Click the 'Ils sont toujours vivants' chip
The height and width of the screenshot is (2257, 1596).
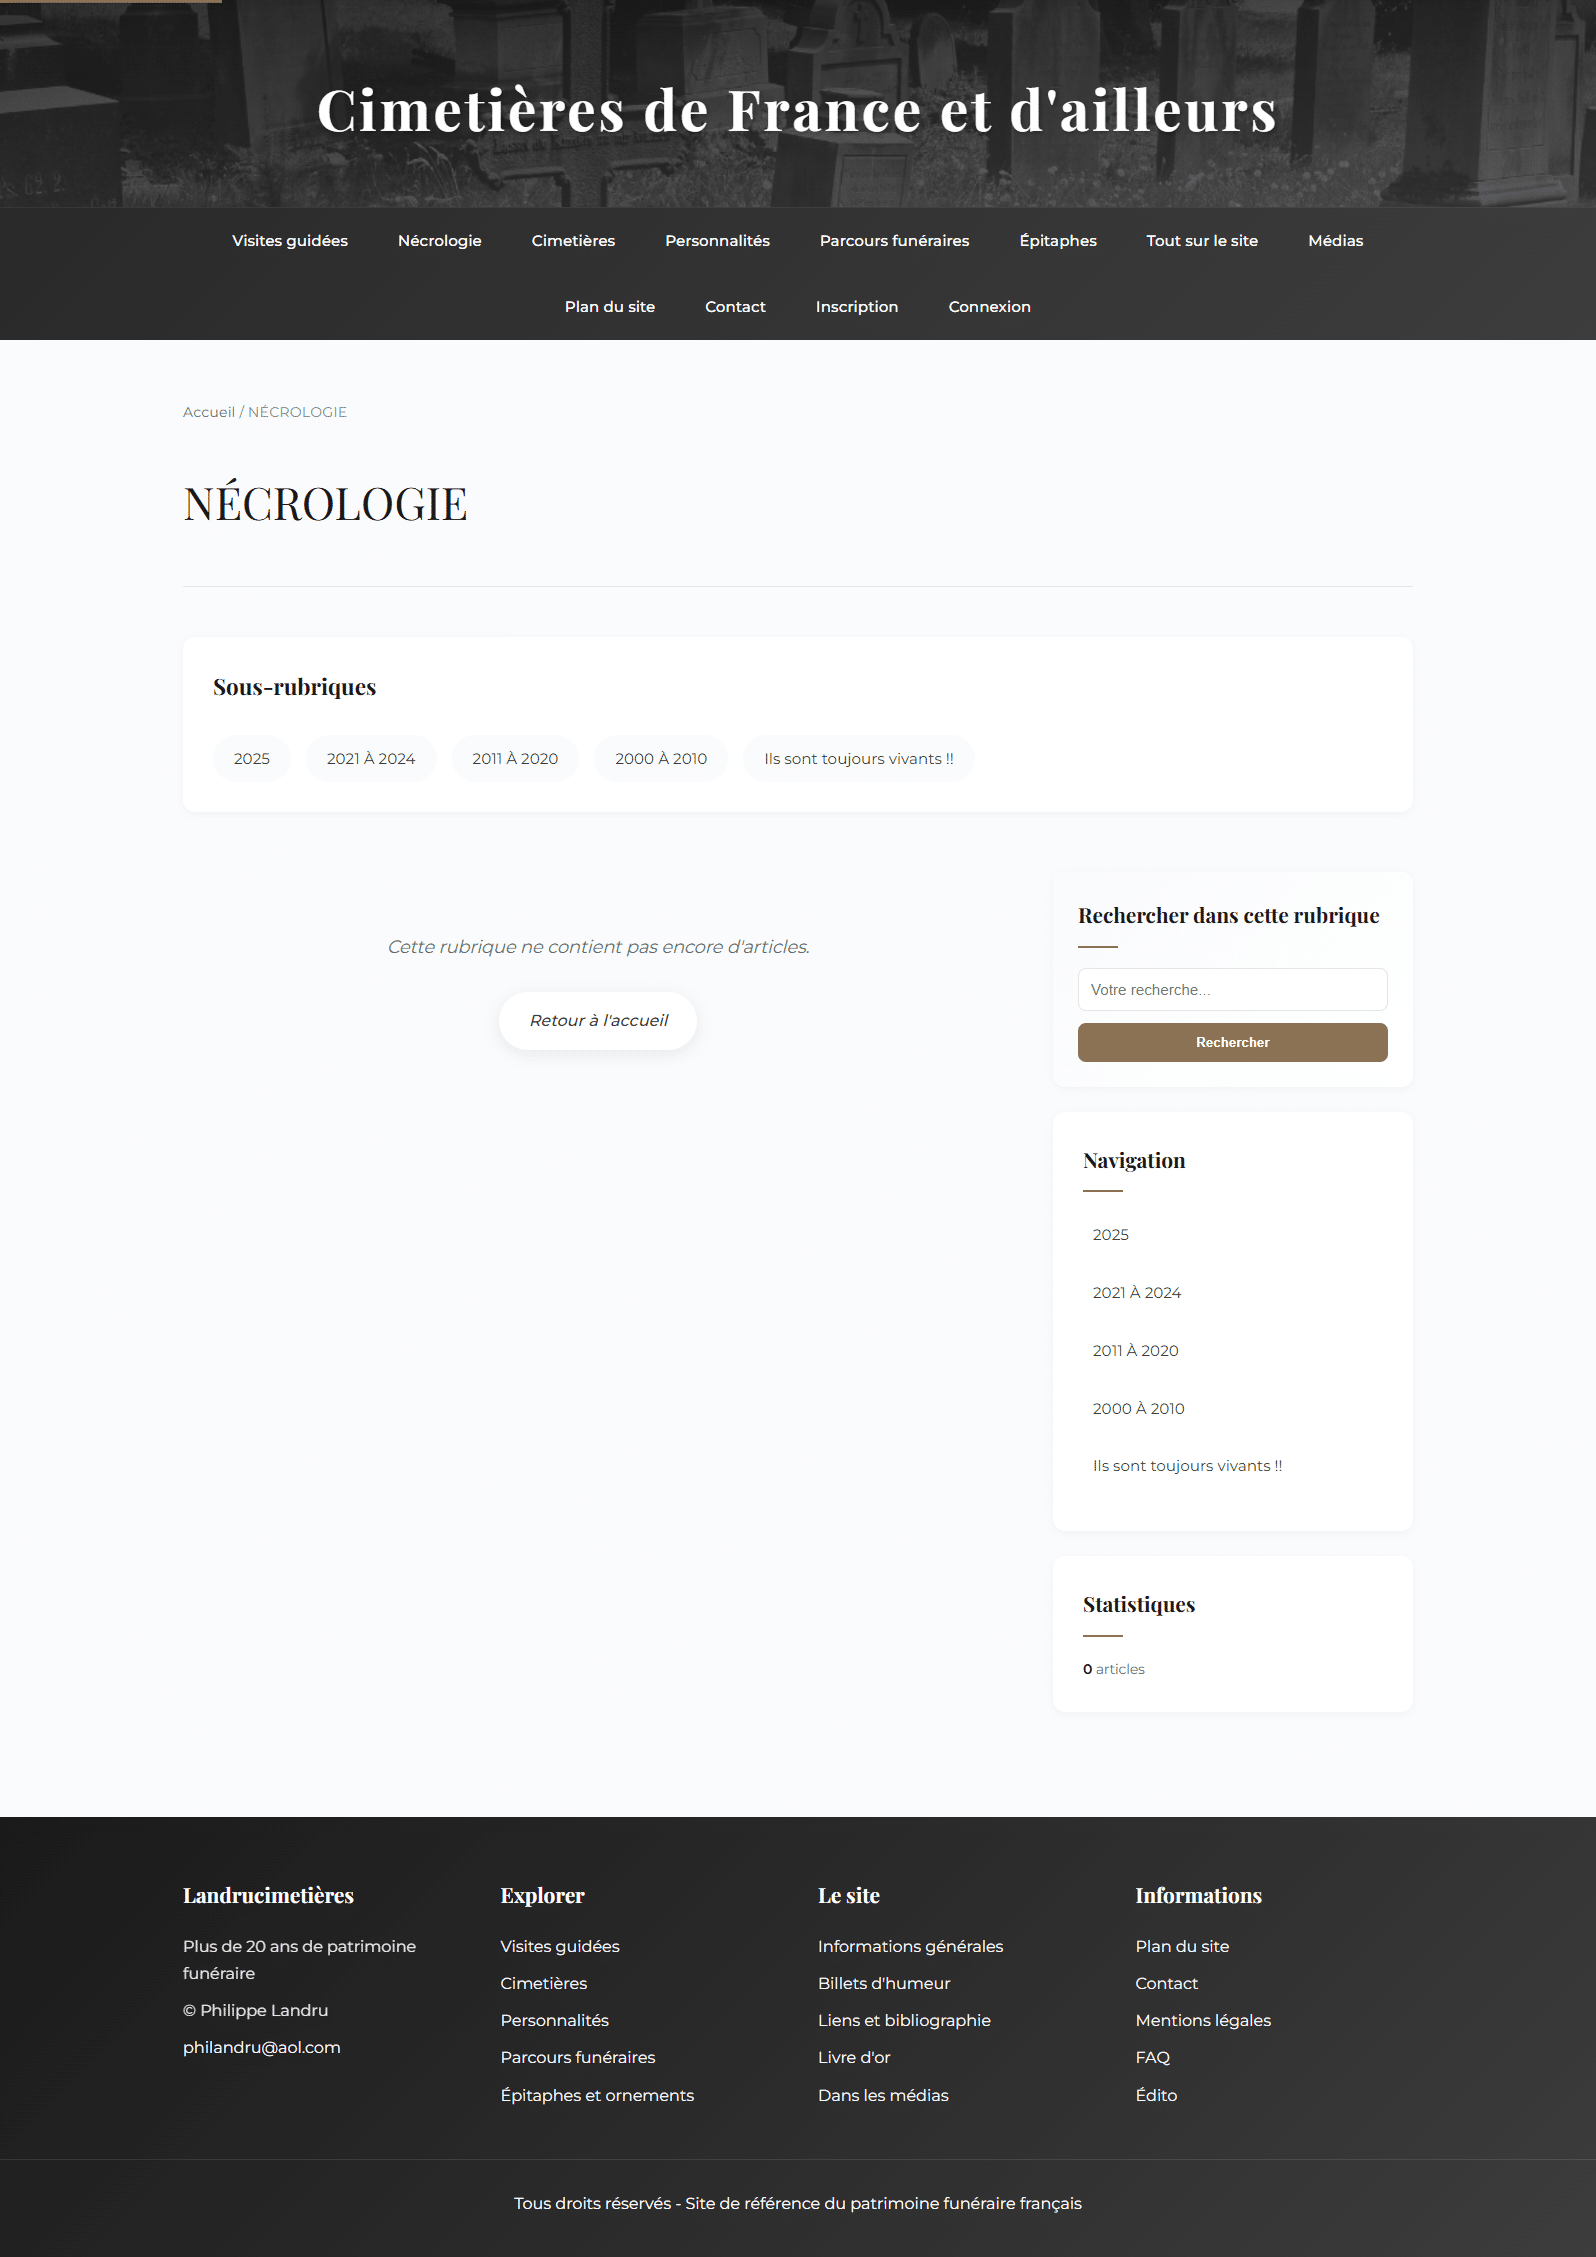858,759
